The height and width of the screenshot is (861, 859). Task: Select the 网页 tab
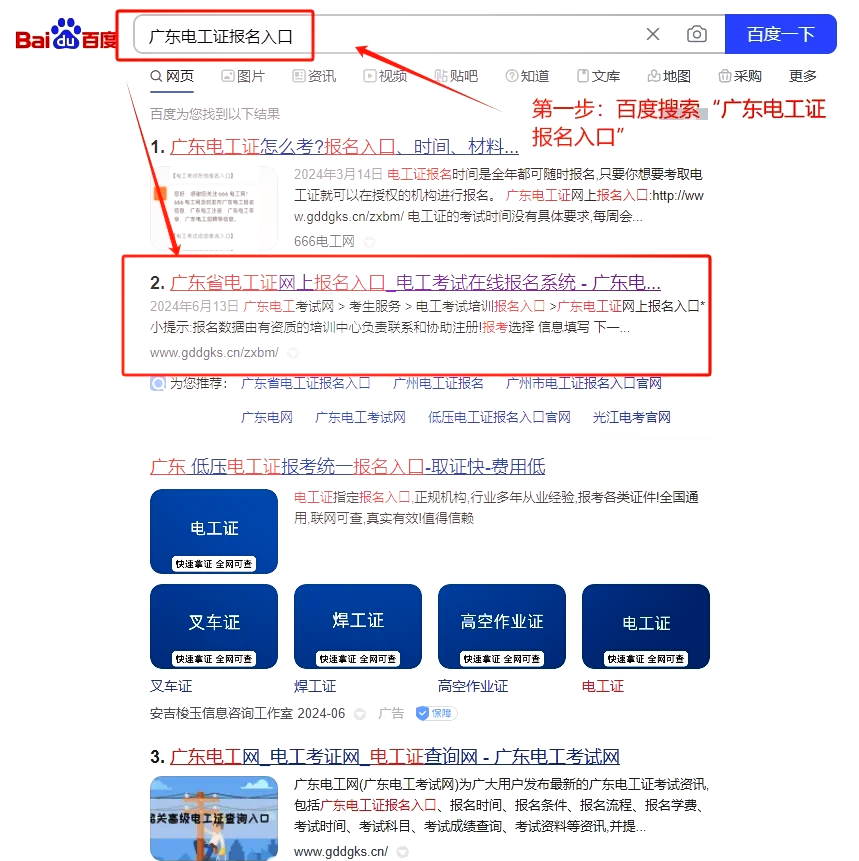(172, 76)
